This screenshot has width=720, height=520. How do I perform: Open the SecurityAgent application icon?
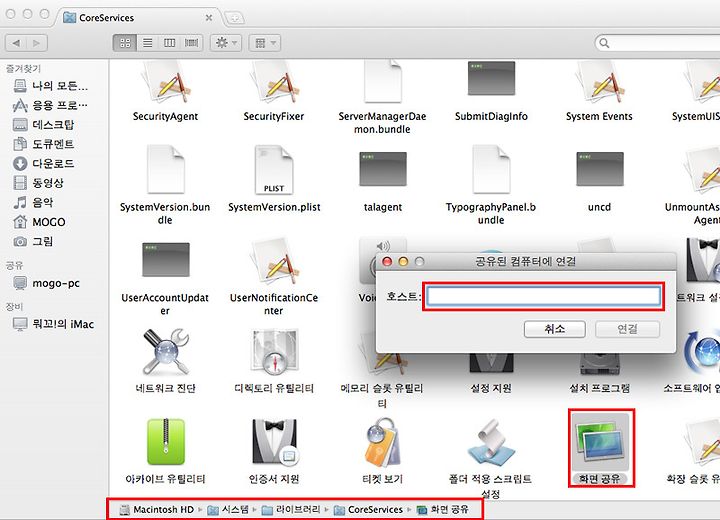point(165,83)
